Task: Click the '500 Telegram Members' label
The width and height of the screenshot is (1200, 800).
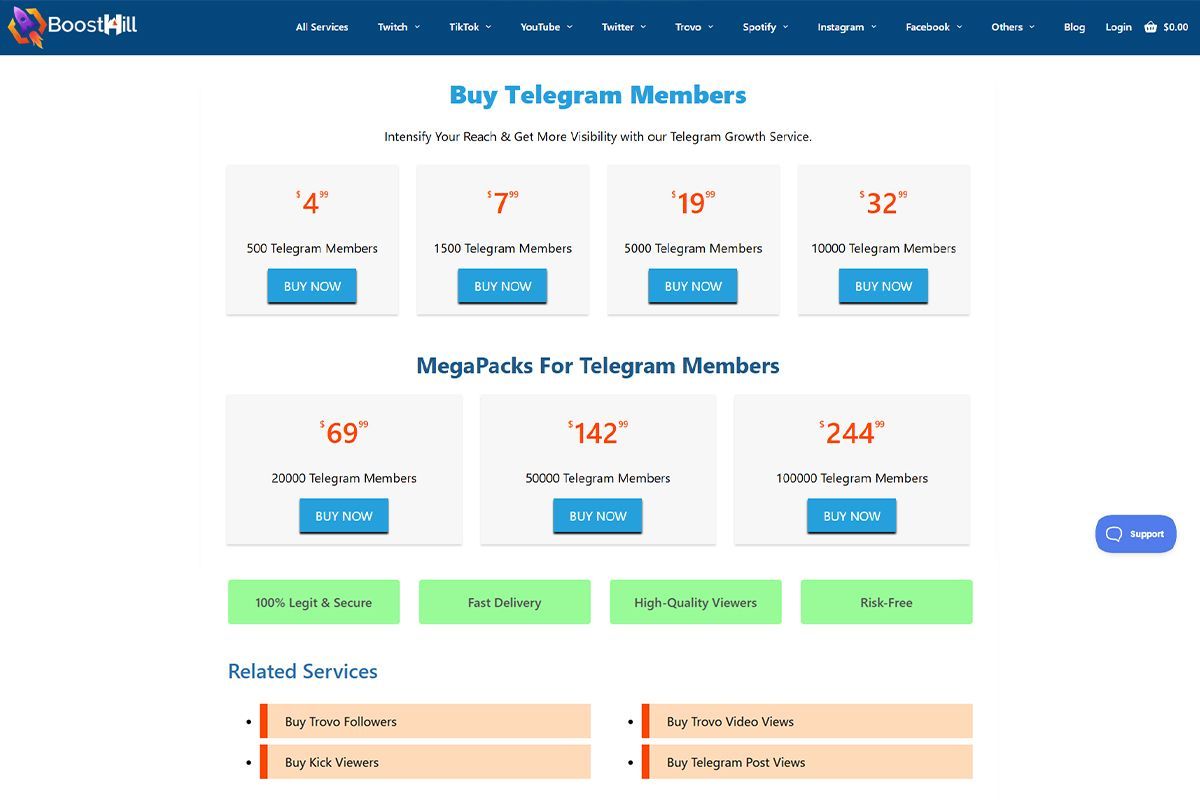Action: pos(312,248)
